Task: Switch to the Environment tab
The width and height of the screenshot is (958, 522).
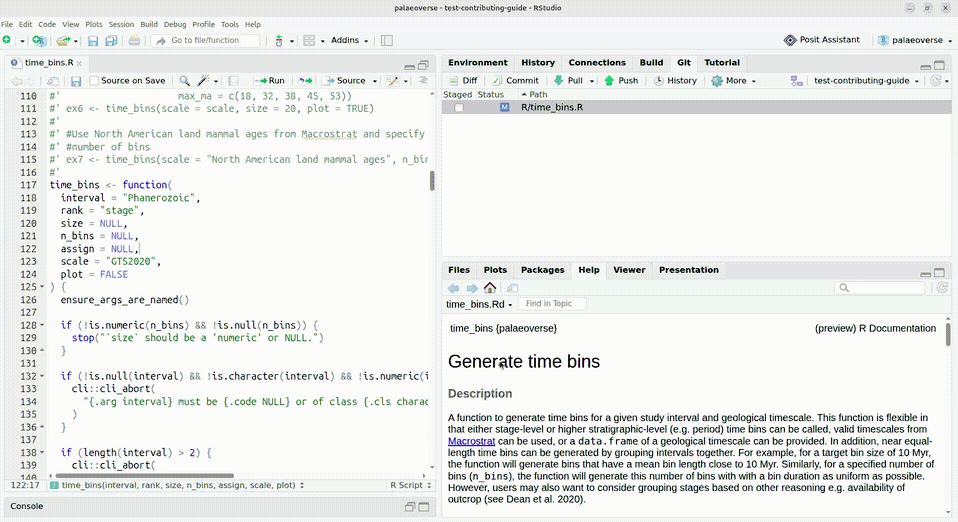Action: pyautogui.click(x=478, y=62)
